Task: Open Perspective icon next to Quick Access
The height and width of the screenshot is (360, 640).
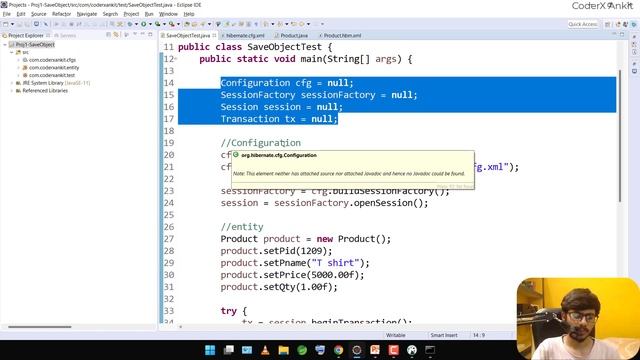Action: point(608,24)
